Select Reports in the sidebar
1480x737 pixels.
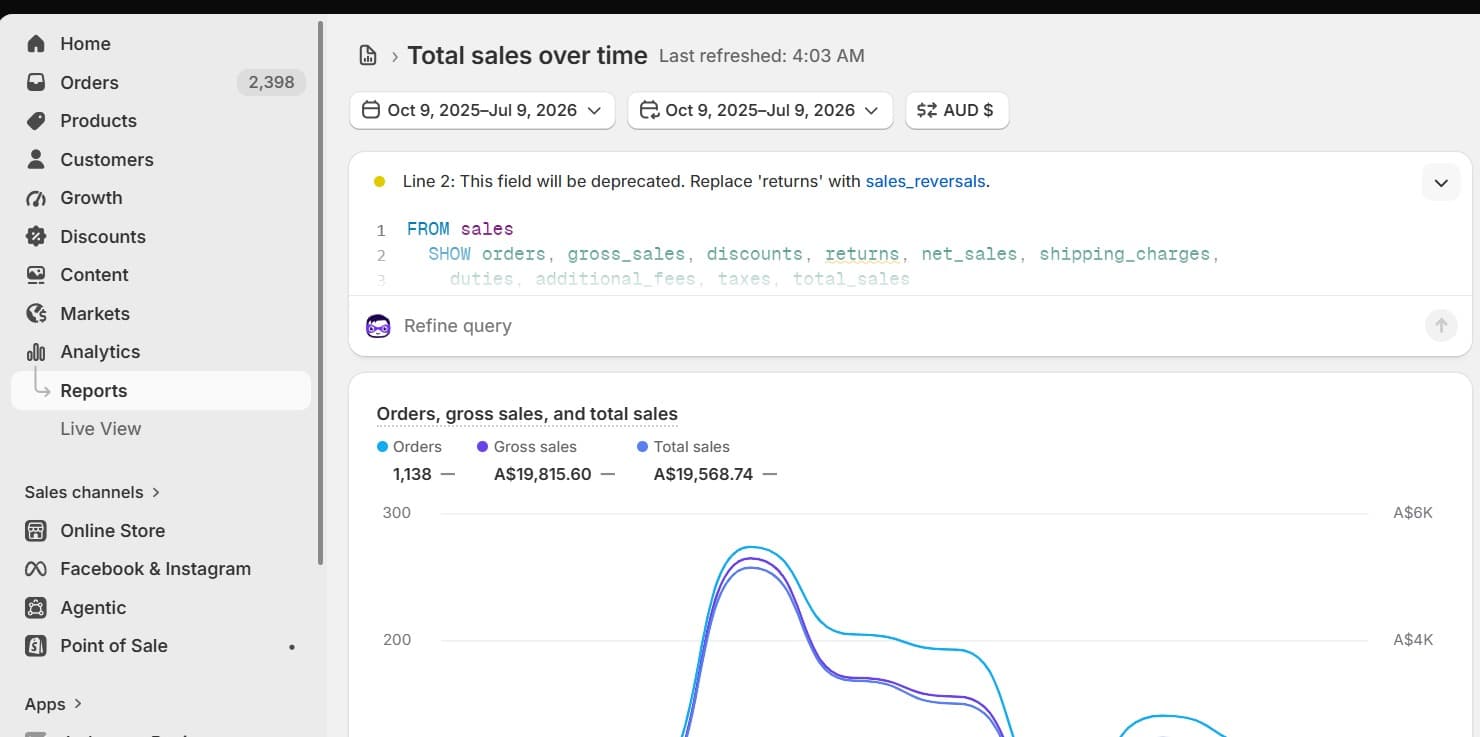pyautogui.click(x=161, y=391)
